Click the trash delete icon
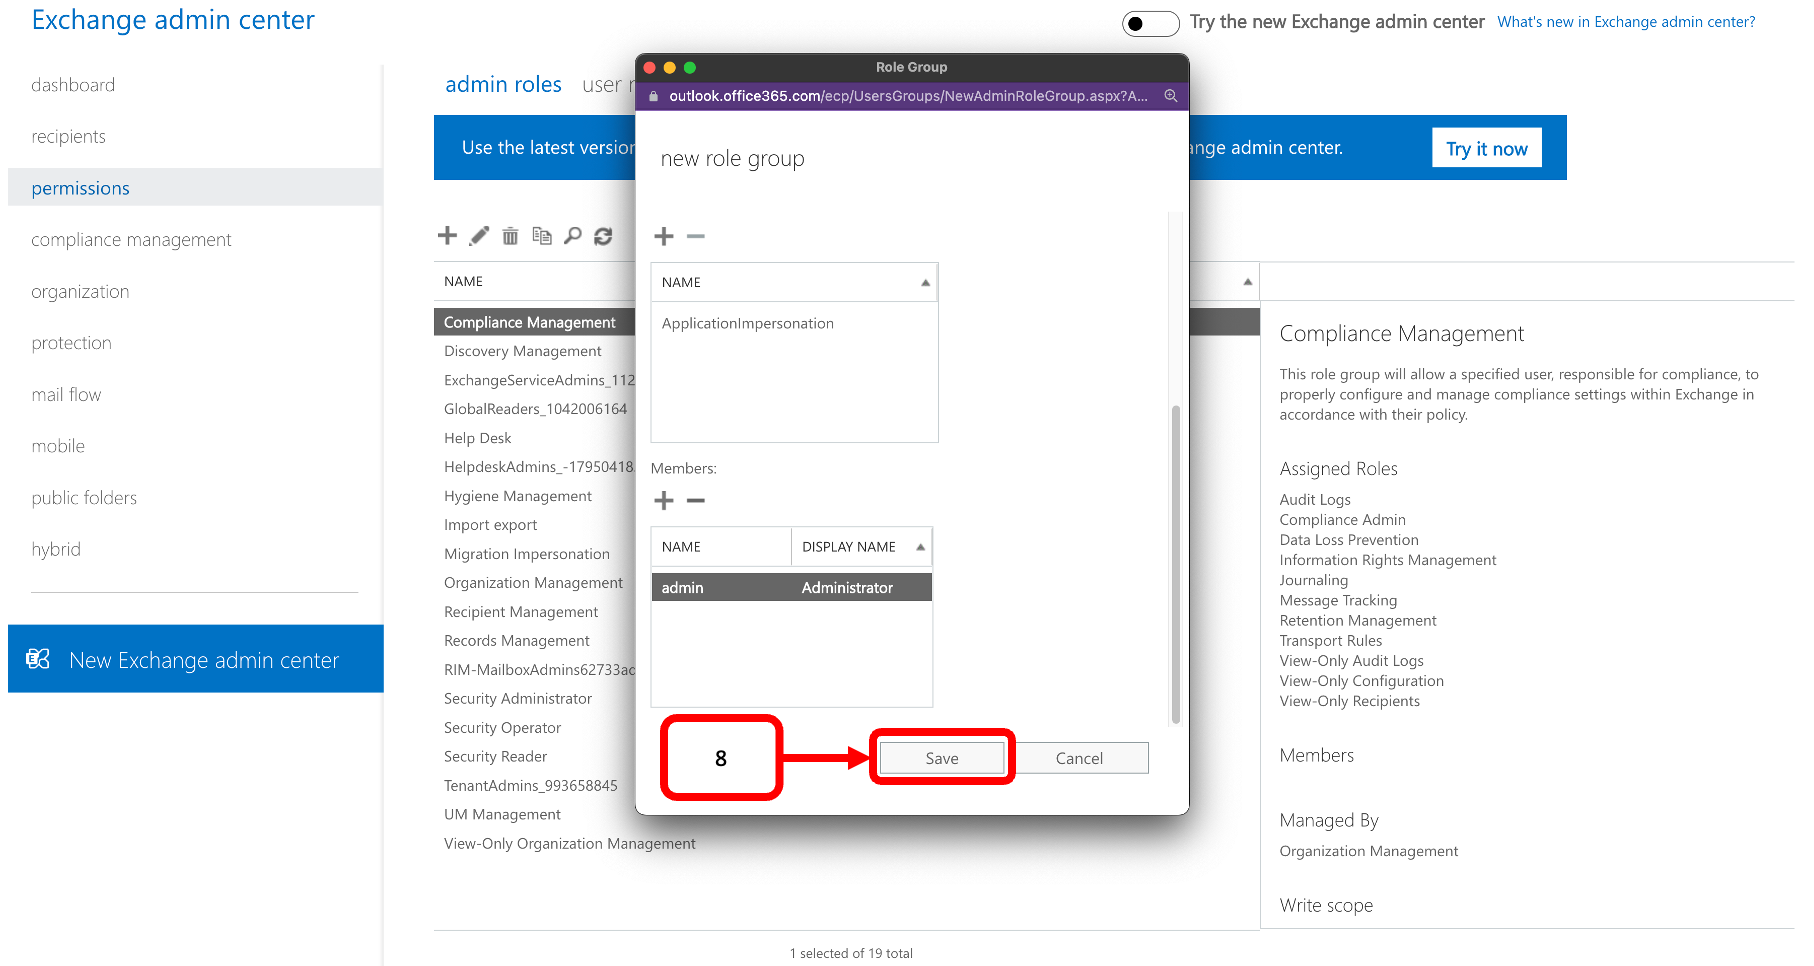Viewport: 1814px width, 966px height. (510, 236)
